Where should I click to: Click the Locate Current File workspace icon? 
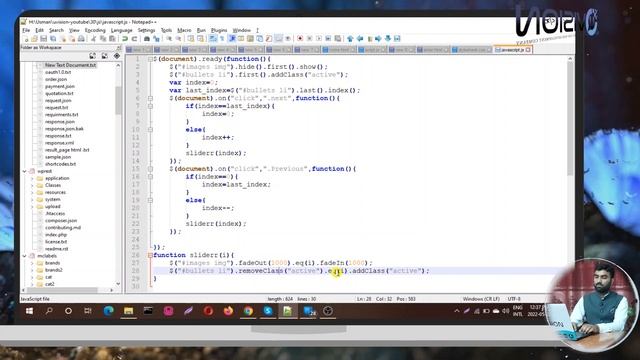(117, 56)
